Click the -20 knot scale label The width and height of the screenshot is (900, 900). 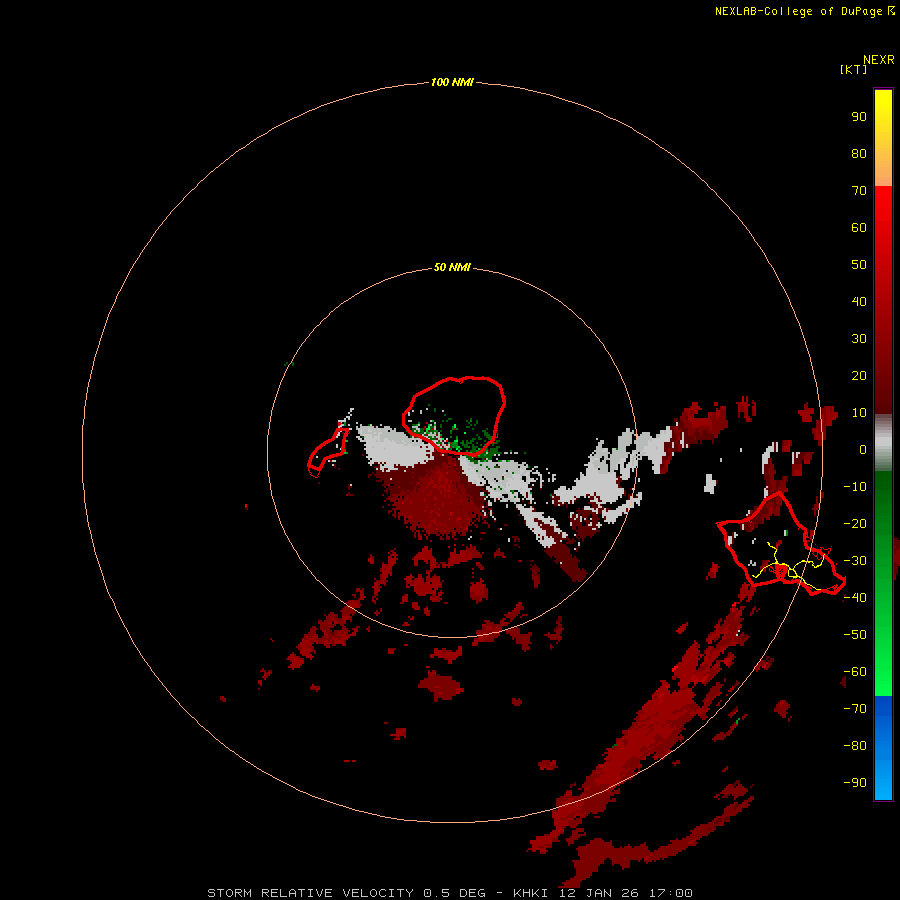pyautogui.click(x=855, y=523)
